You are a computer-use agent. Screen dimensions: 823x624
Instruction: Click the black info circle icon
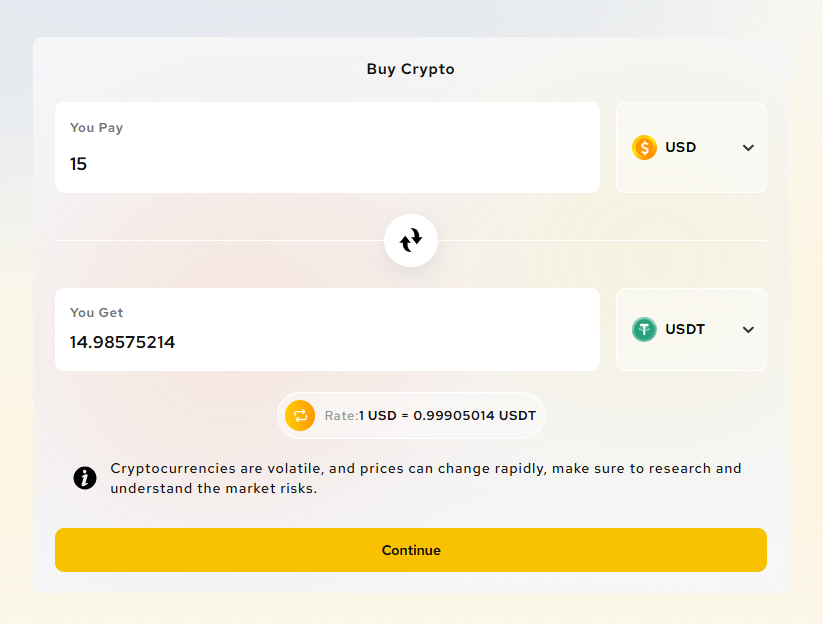(x=86, y=478)
